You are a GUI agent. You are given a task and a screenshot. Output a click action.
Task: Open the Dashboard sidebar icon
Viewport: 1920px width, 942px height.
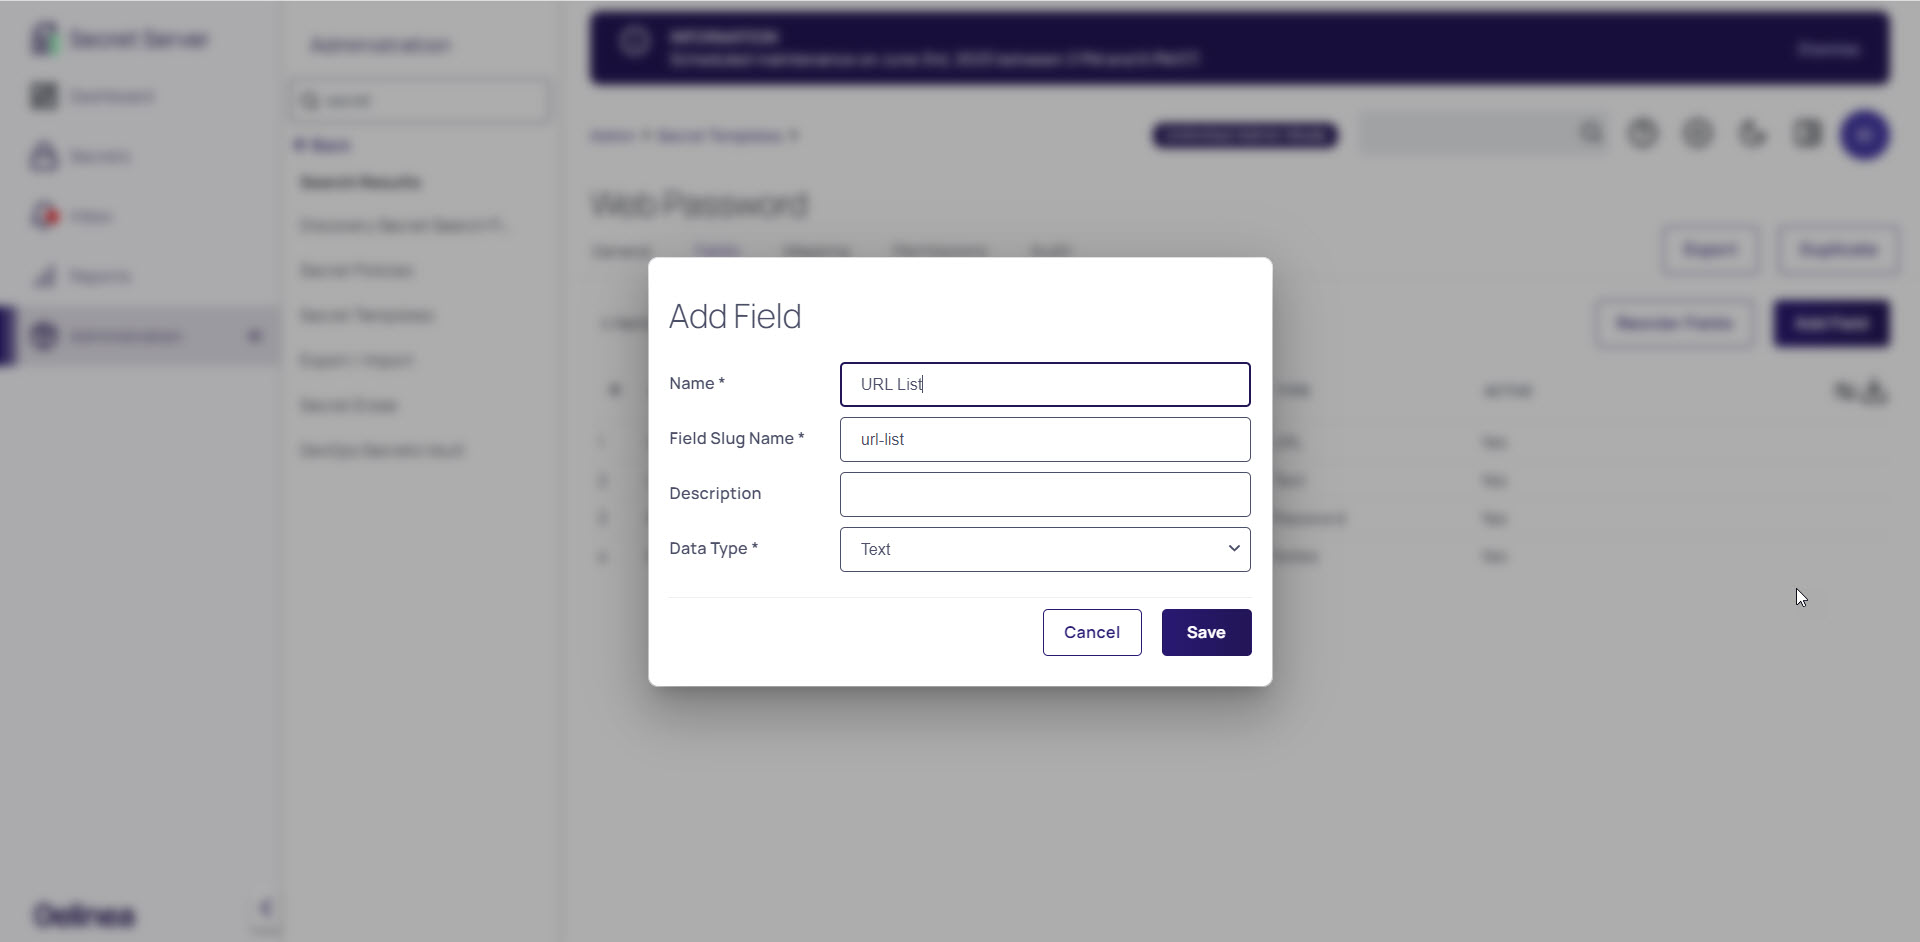44,96
